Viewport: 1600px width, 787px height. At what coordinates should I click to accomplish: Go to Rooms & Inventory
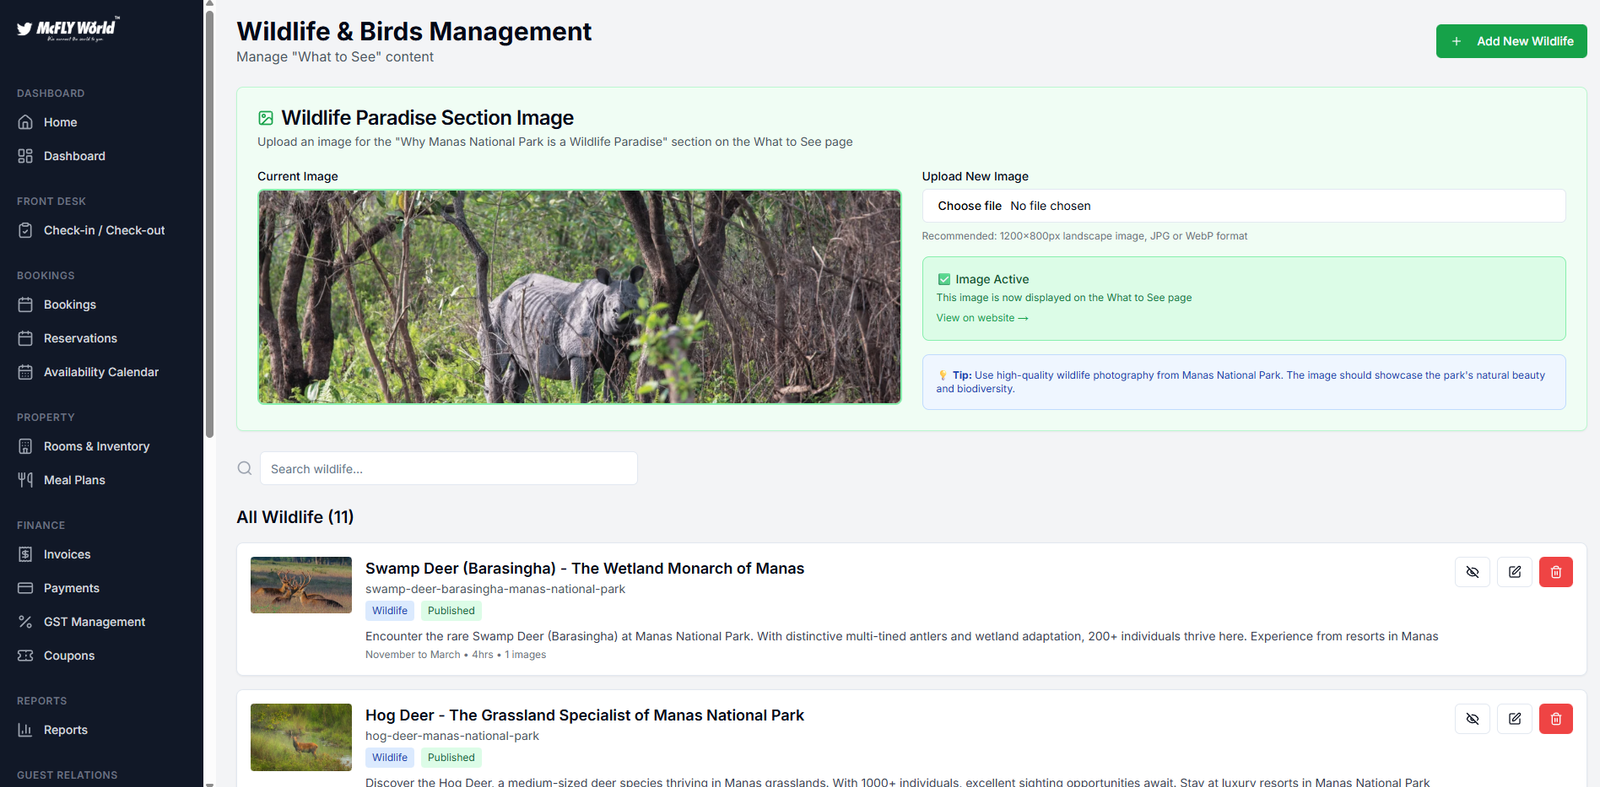pyautogui.click(x=96, y=447)
